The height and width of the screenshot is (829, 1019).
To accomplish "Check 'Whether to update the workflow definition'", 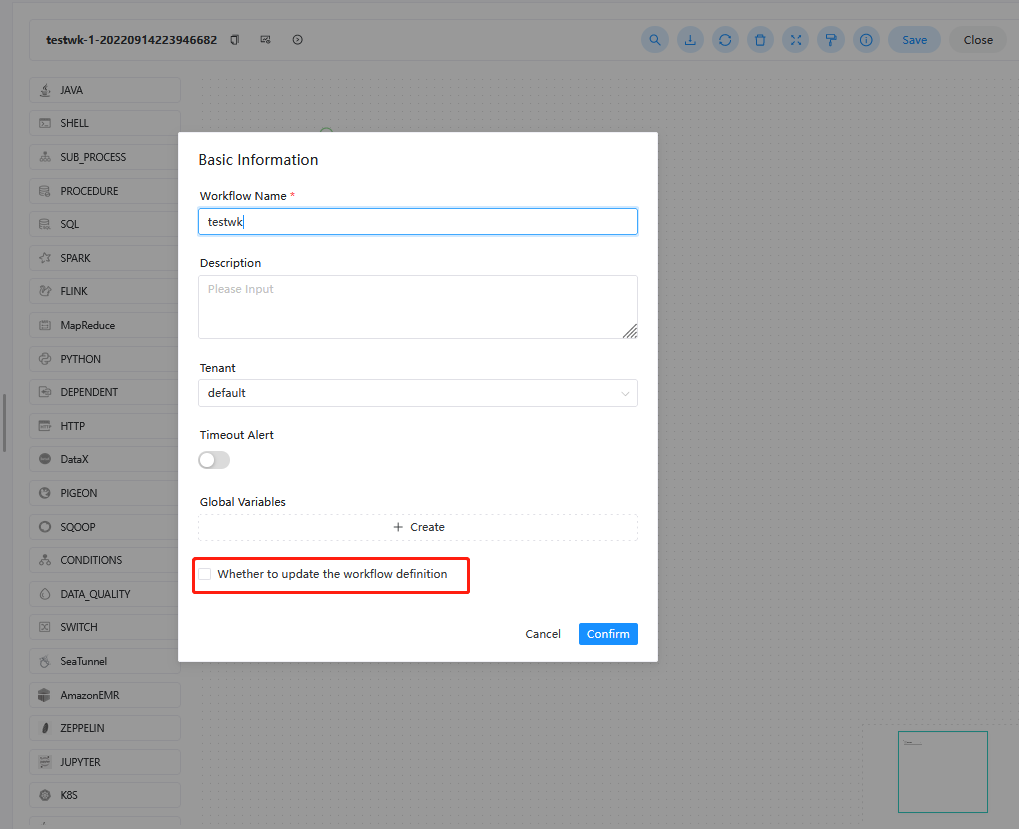I will pos(205,574).
